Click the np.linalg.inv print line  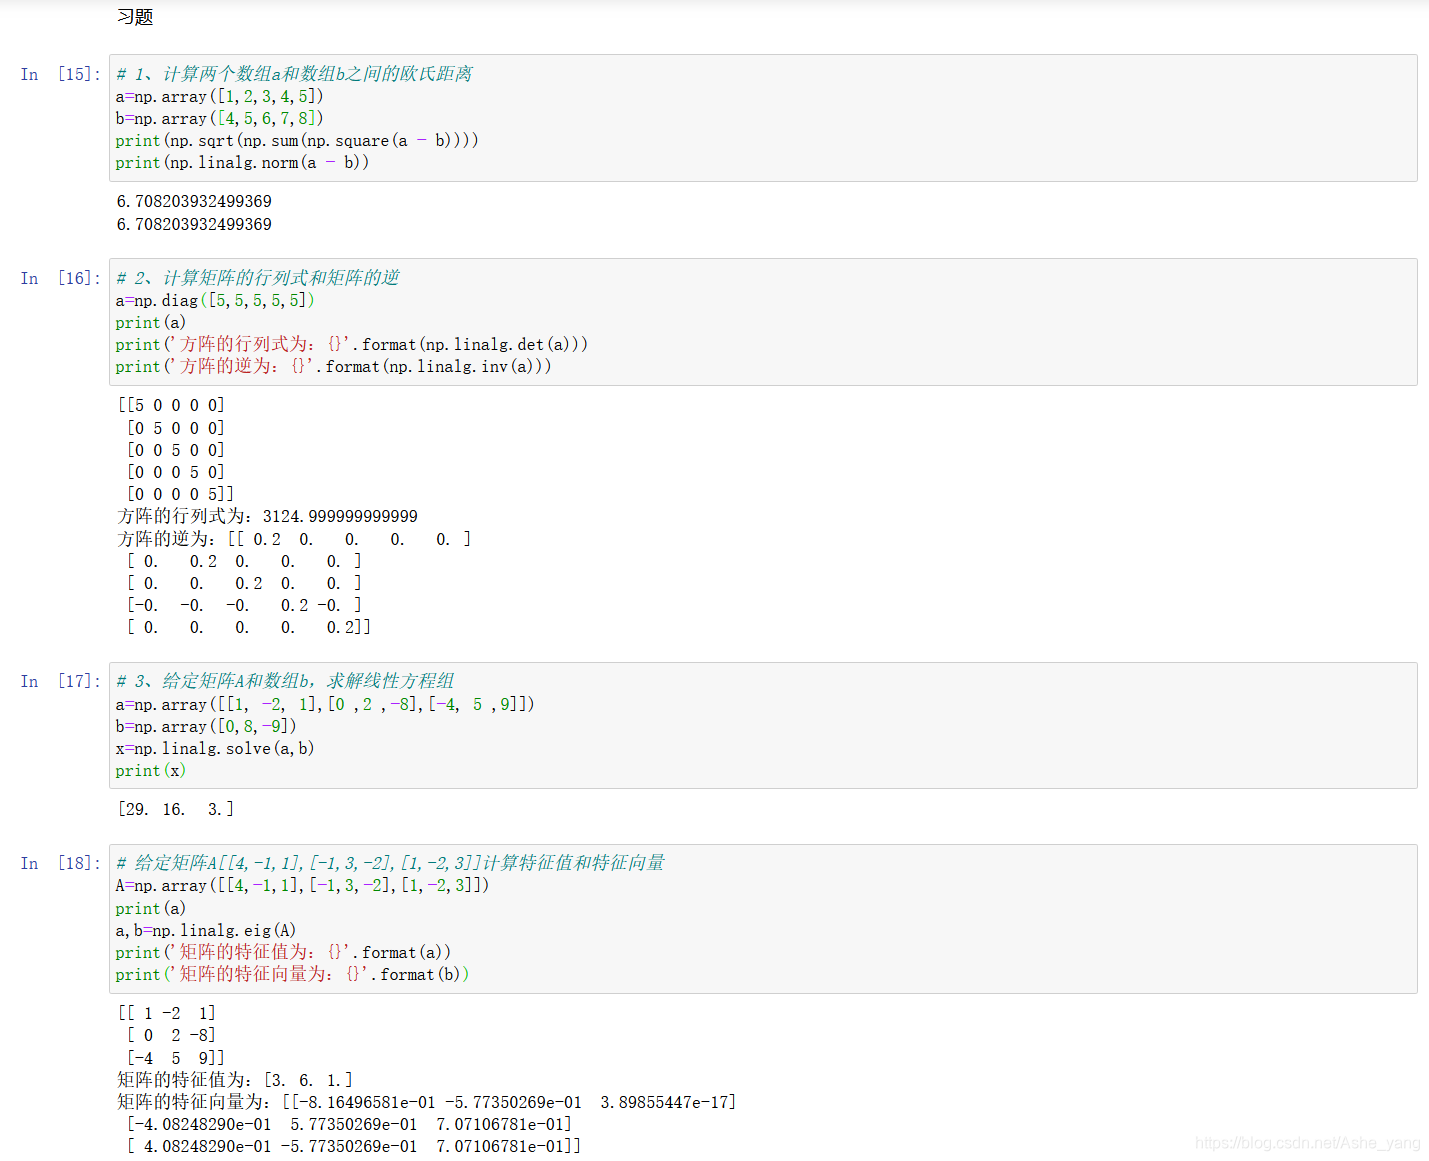point(333,367)
